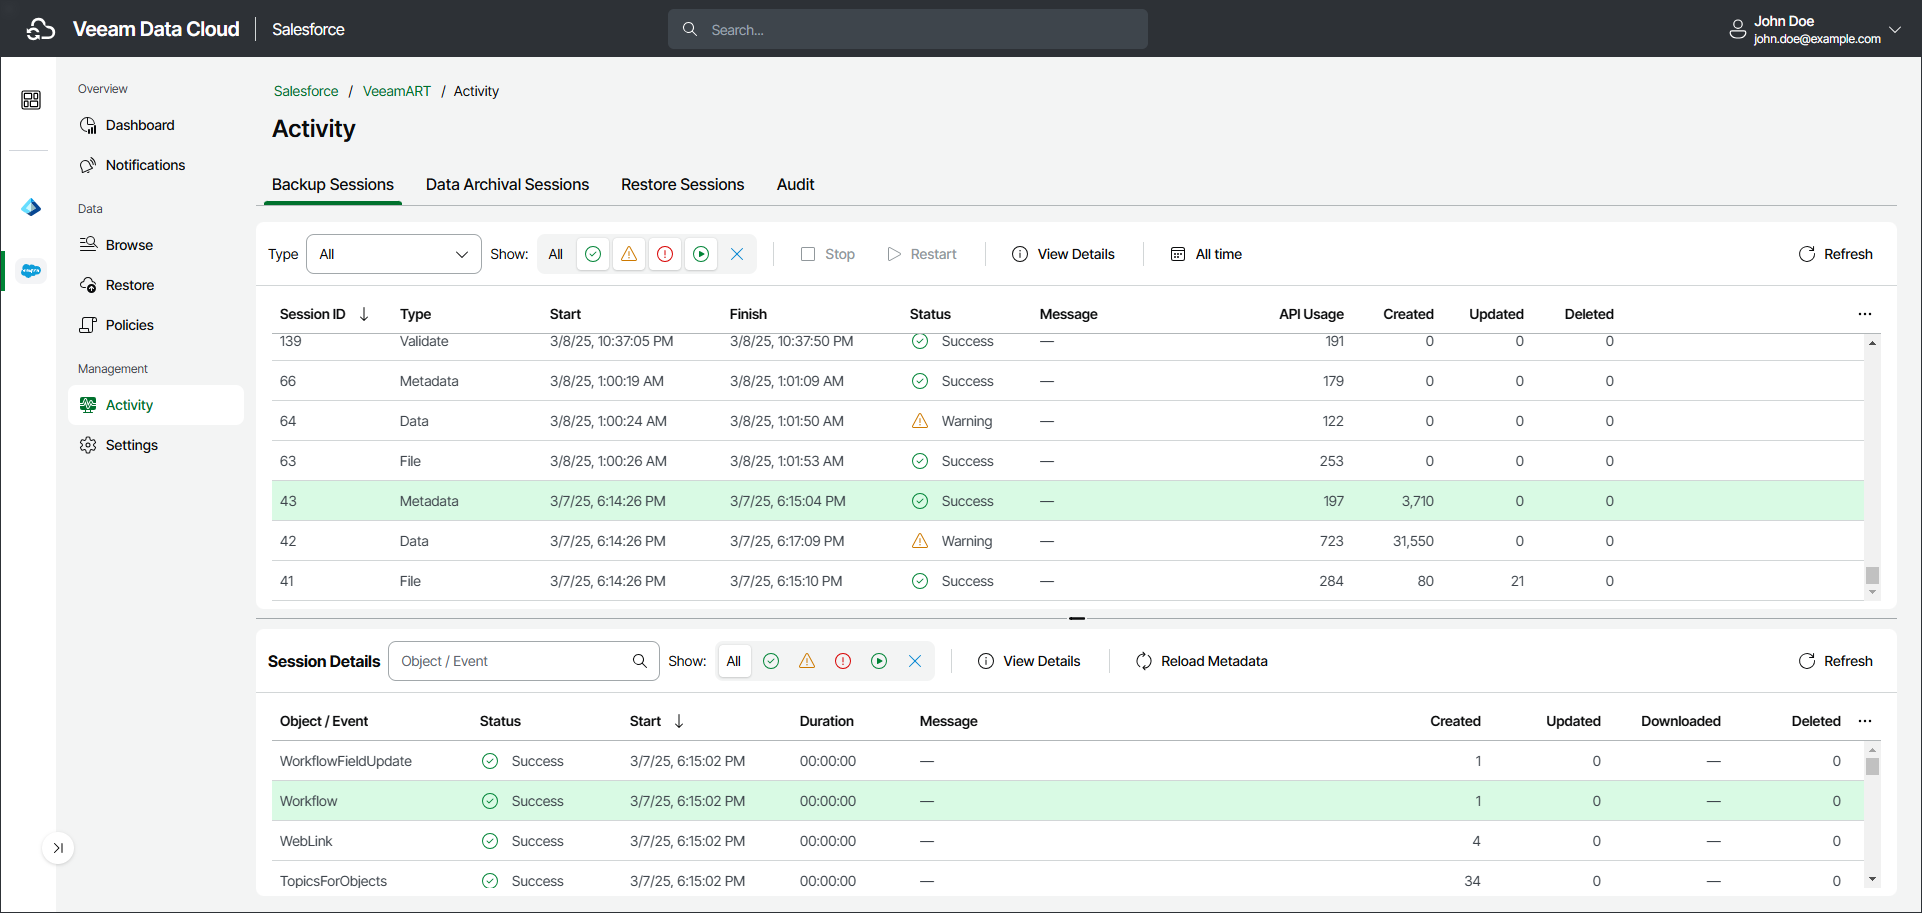Open sessions table column options ellipsis
This screenshot has width=1922, height=913.
coord(1865,314)
